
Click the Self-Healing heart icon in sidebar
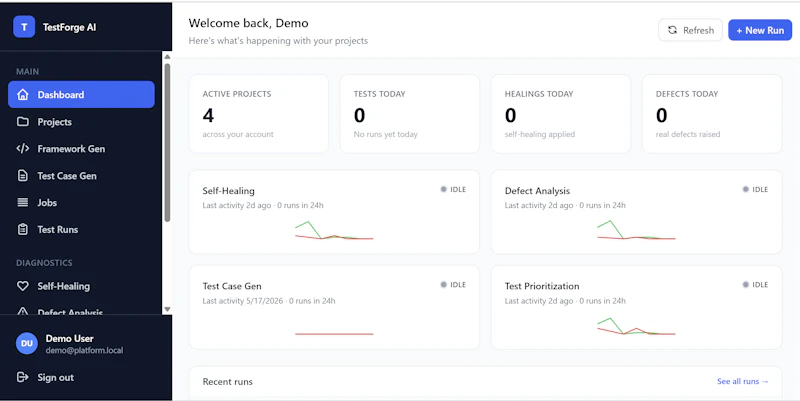click(x=22, y=286)
